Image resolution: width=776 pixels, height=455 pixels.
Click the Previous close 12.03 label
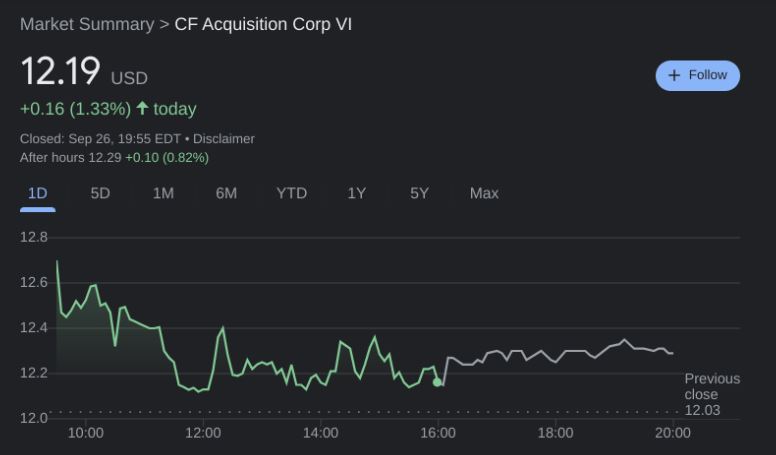pyautogui.click(x=712, y=394)
